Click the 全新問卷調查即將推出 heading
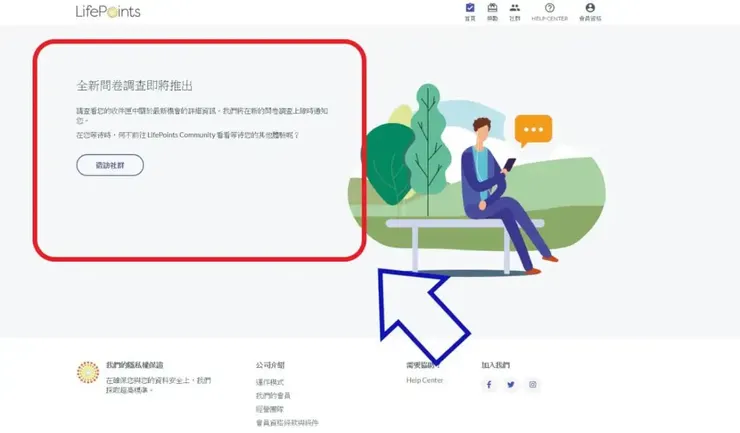Image resolution: width=740 pixels, height=433 pixels. click(135, 85)
